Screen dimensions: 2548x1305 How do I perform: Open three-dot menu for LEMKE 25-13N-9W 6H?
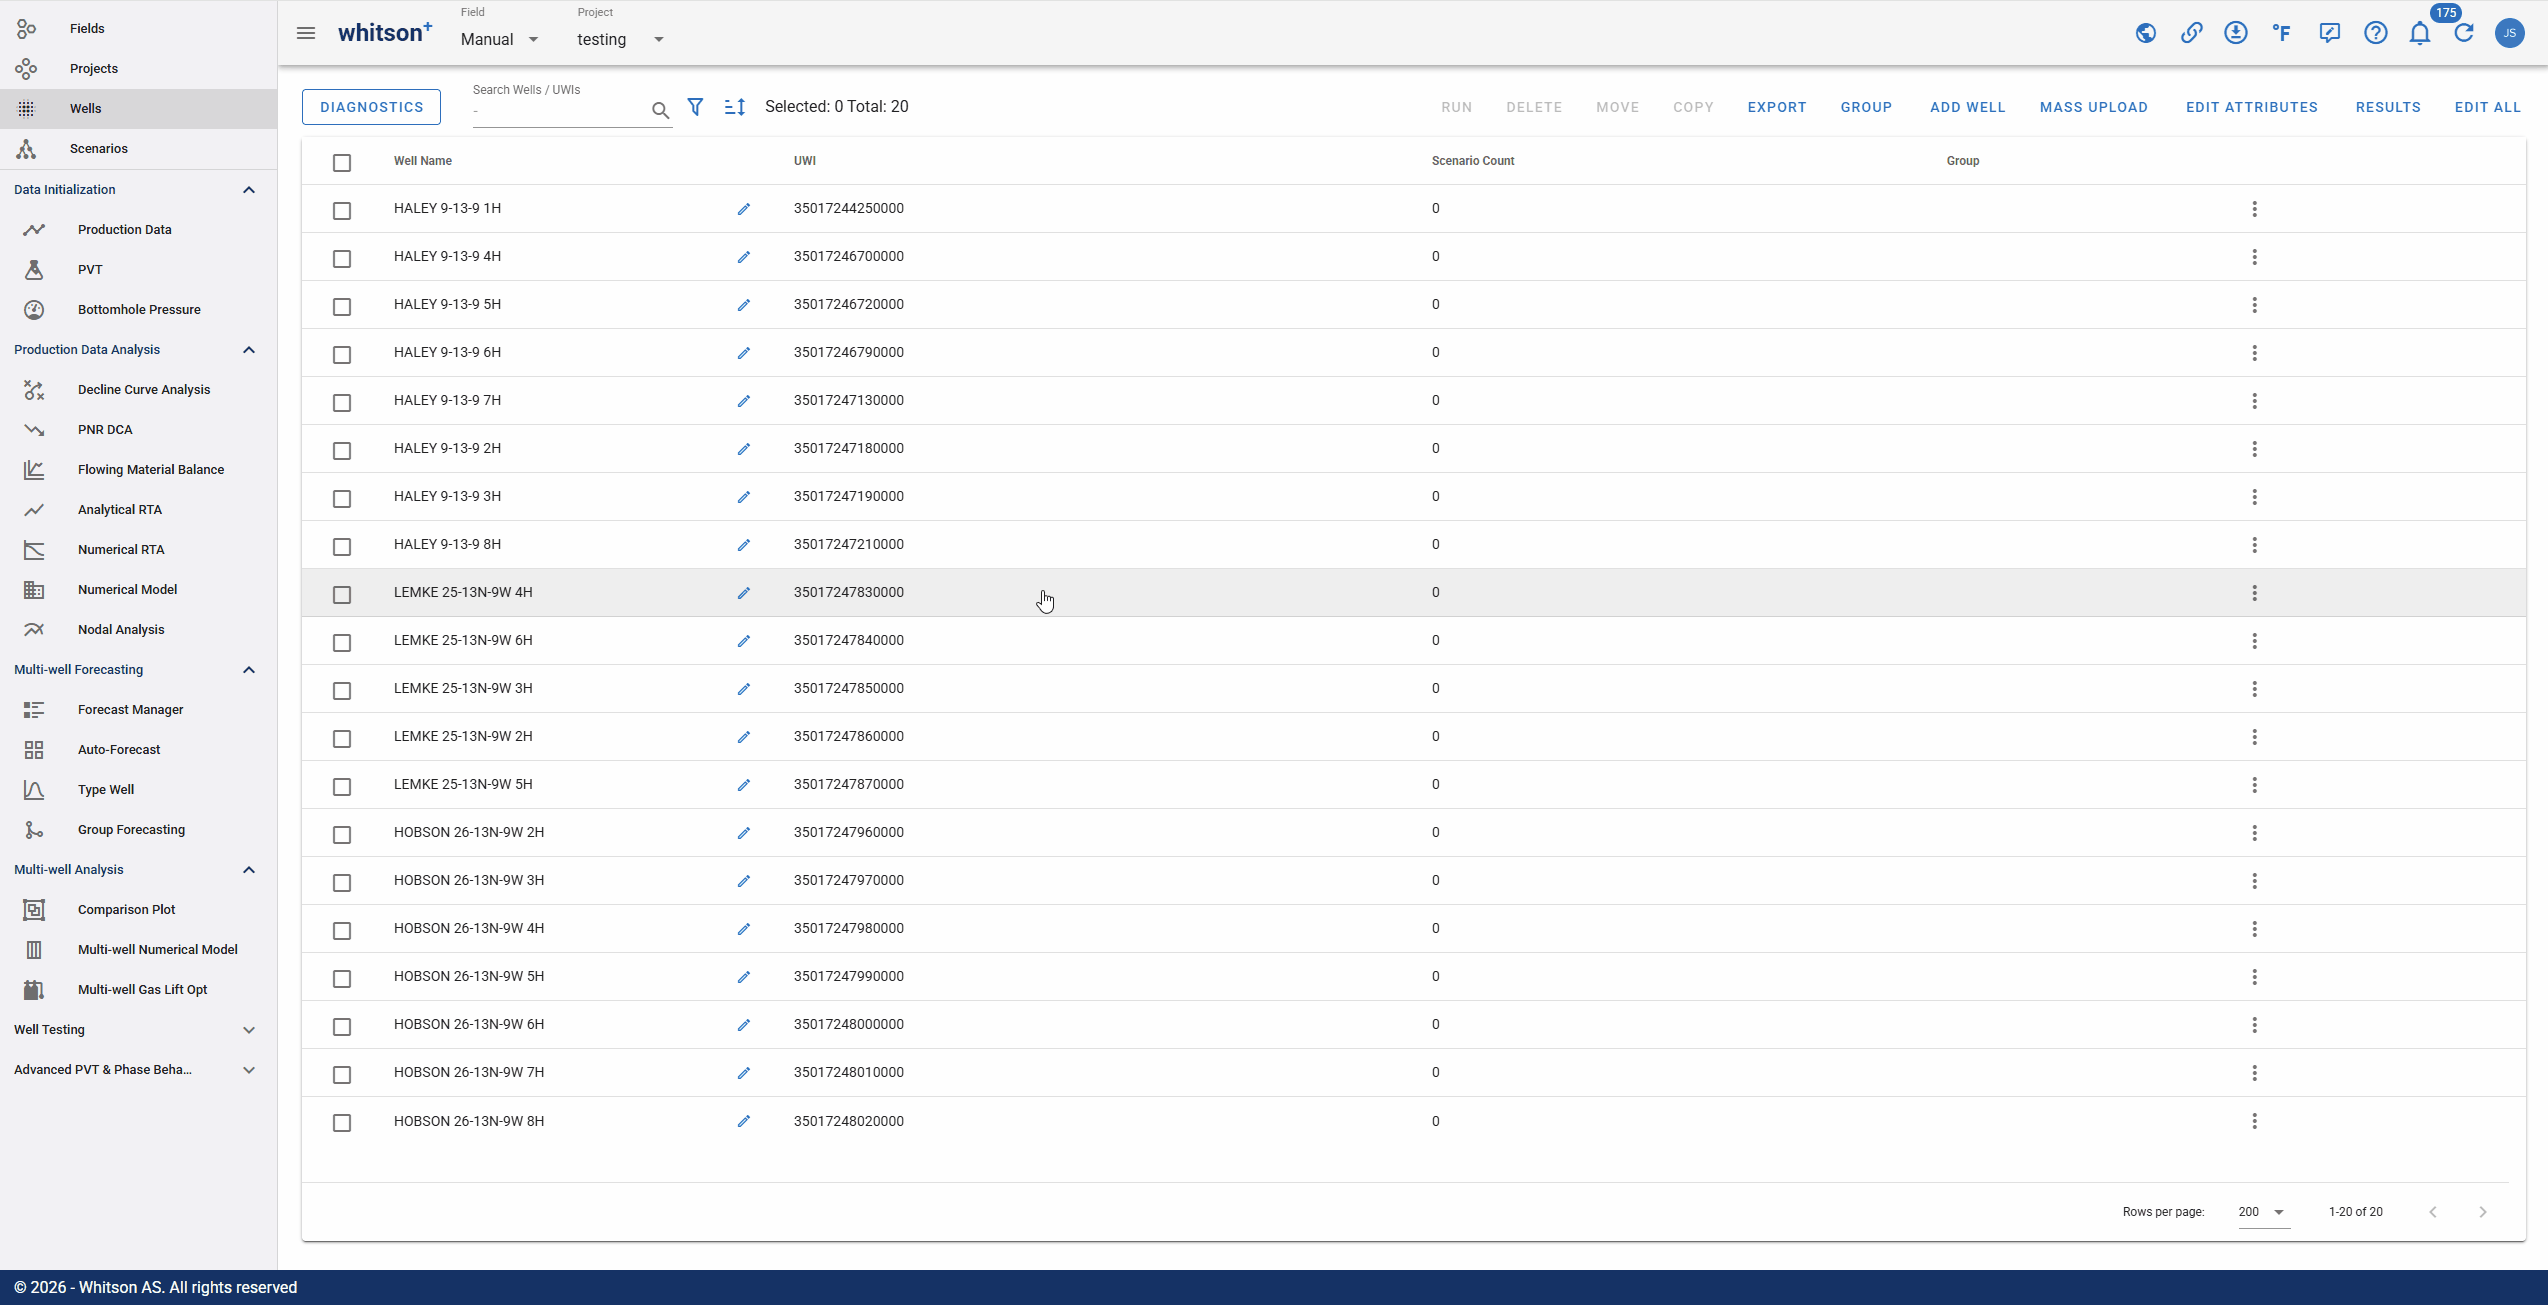tap(2254, 641)
